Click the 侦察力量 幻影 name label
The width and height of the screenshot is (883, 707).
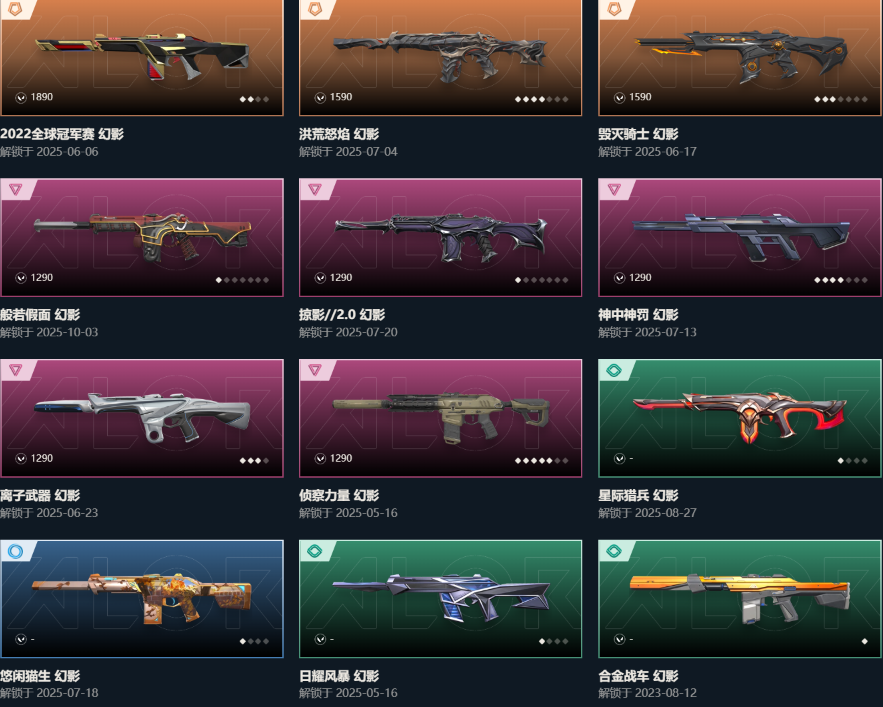tap(339, 496)
